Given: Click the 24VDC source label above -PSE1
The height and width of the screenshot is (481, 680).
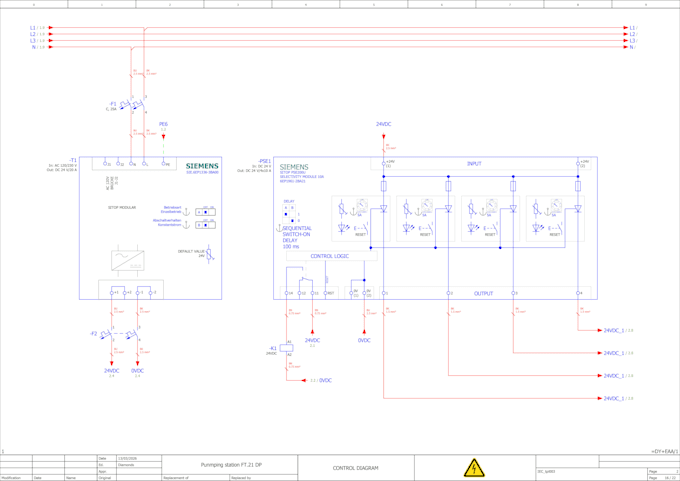Looking at the screenshot, I should click(x=383, y=124).
